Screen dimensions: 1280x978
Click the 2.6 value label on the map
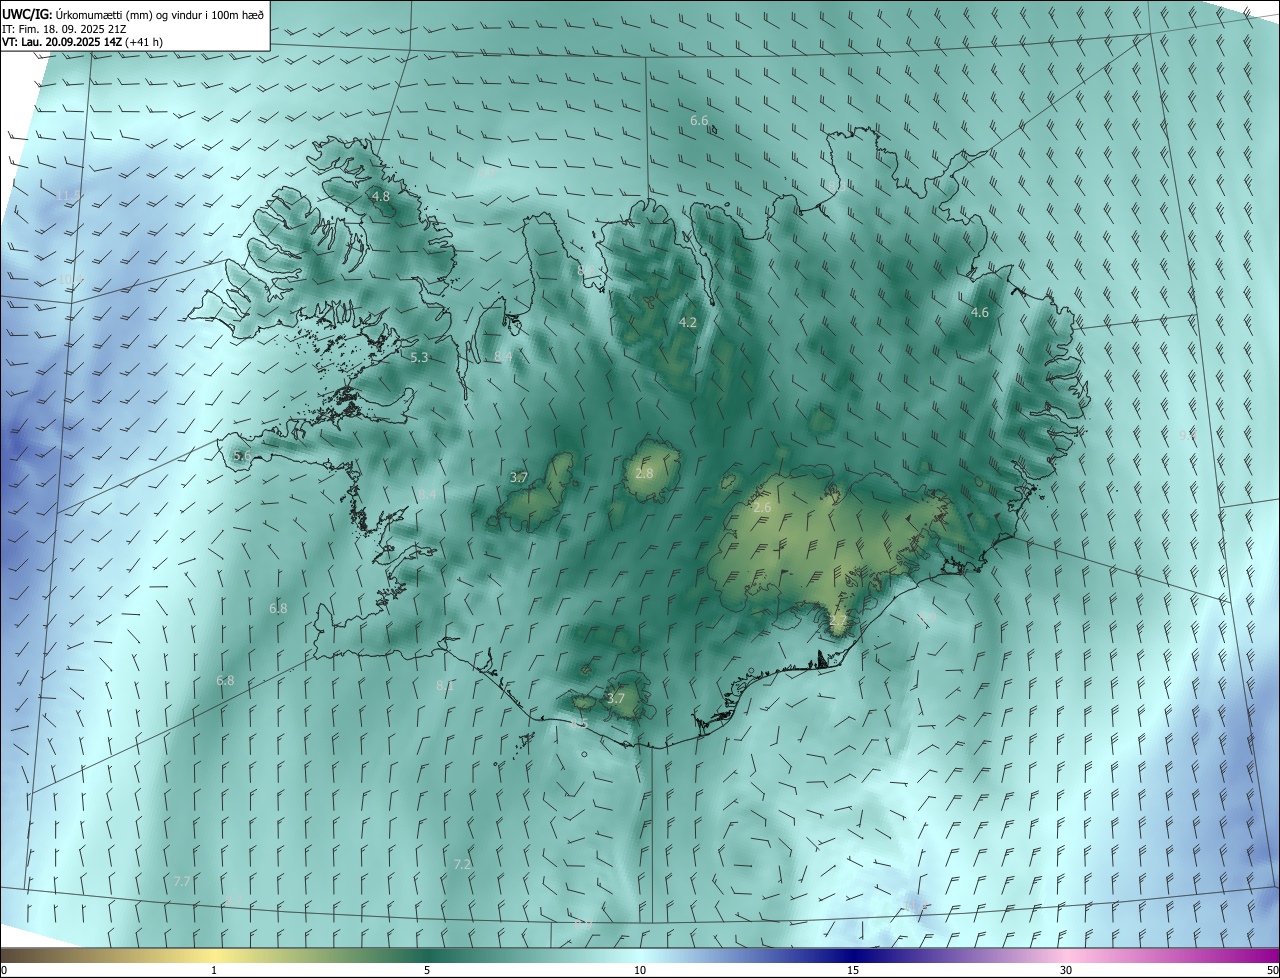(x=762, y=508)
